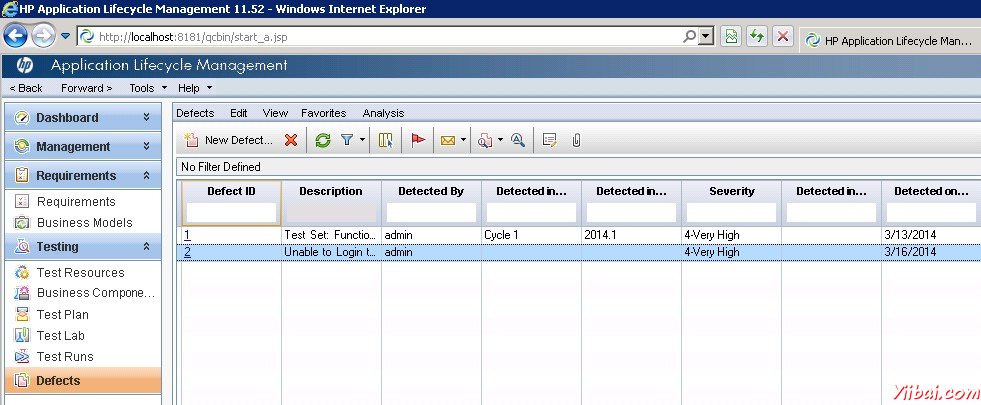This screenshot has width=981, height=405.
Task: Click the Set Filter funnel icon
Action: pos(346,140)
